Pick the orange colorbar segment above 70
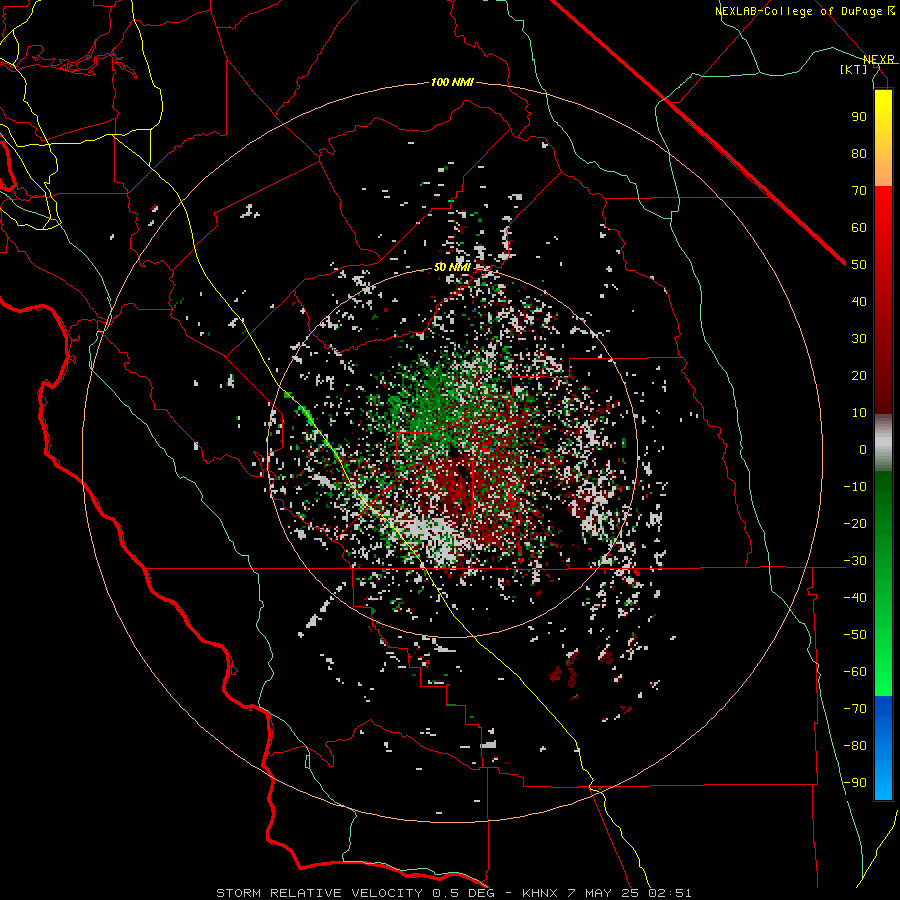The width and height of the screenshot is (900, 900). point(883,169)
